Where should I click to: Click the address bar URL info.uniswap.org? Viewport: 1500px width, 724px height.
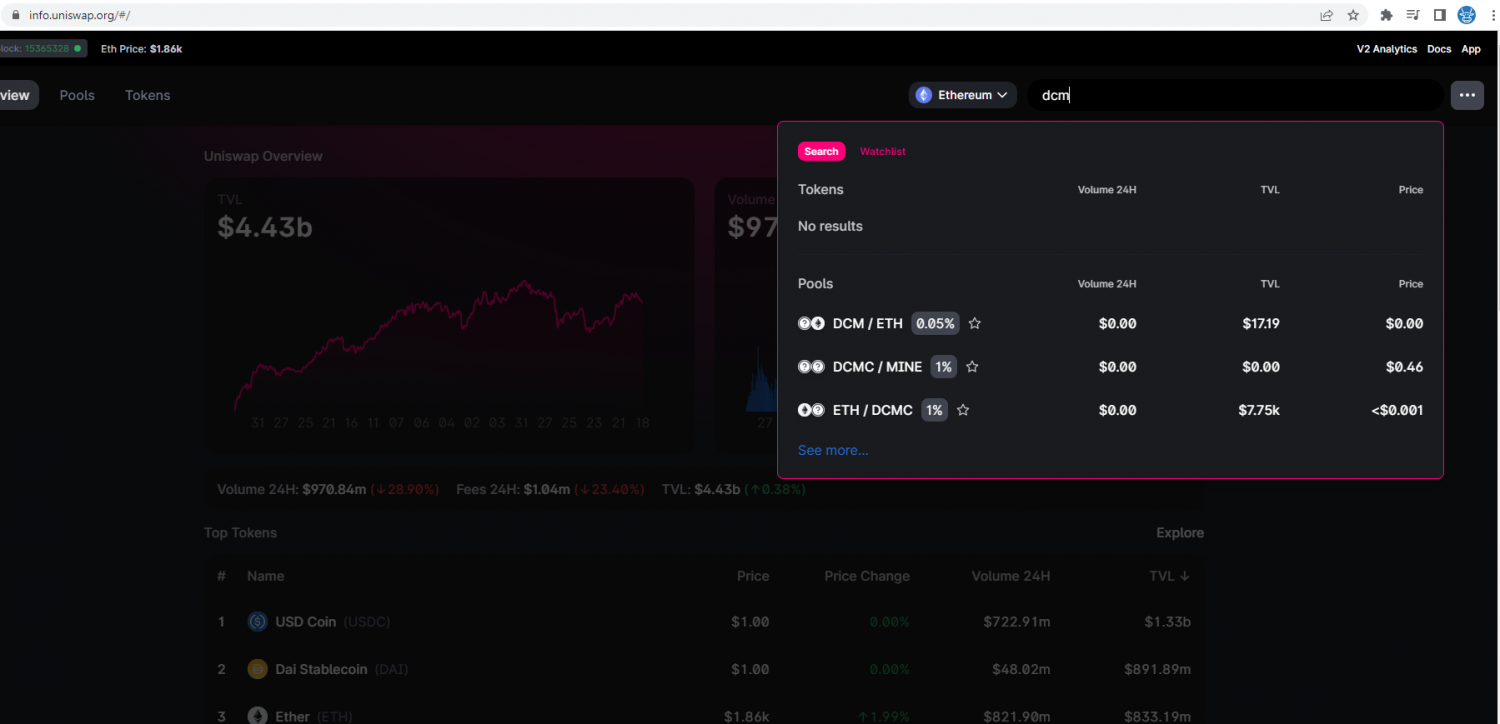(x=80, y=15)
